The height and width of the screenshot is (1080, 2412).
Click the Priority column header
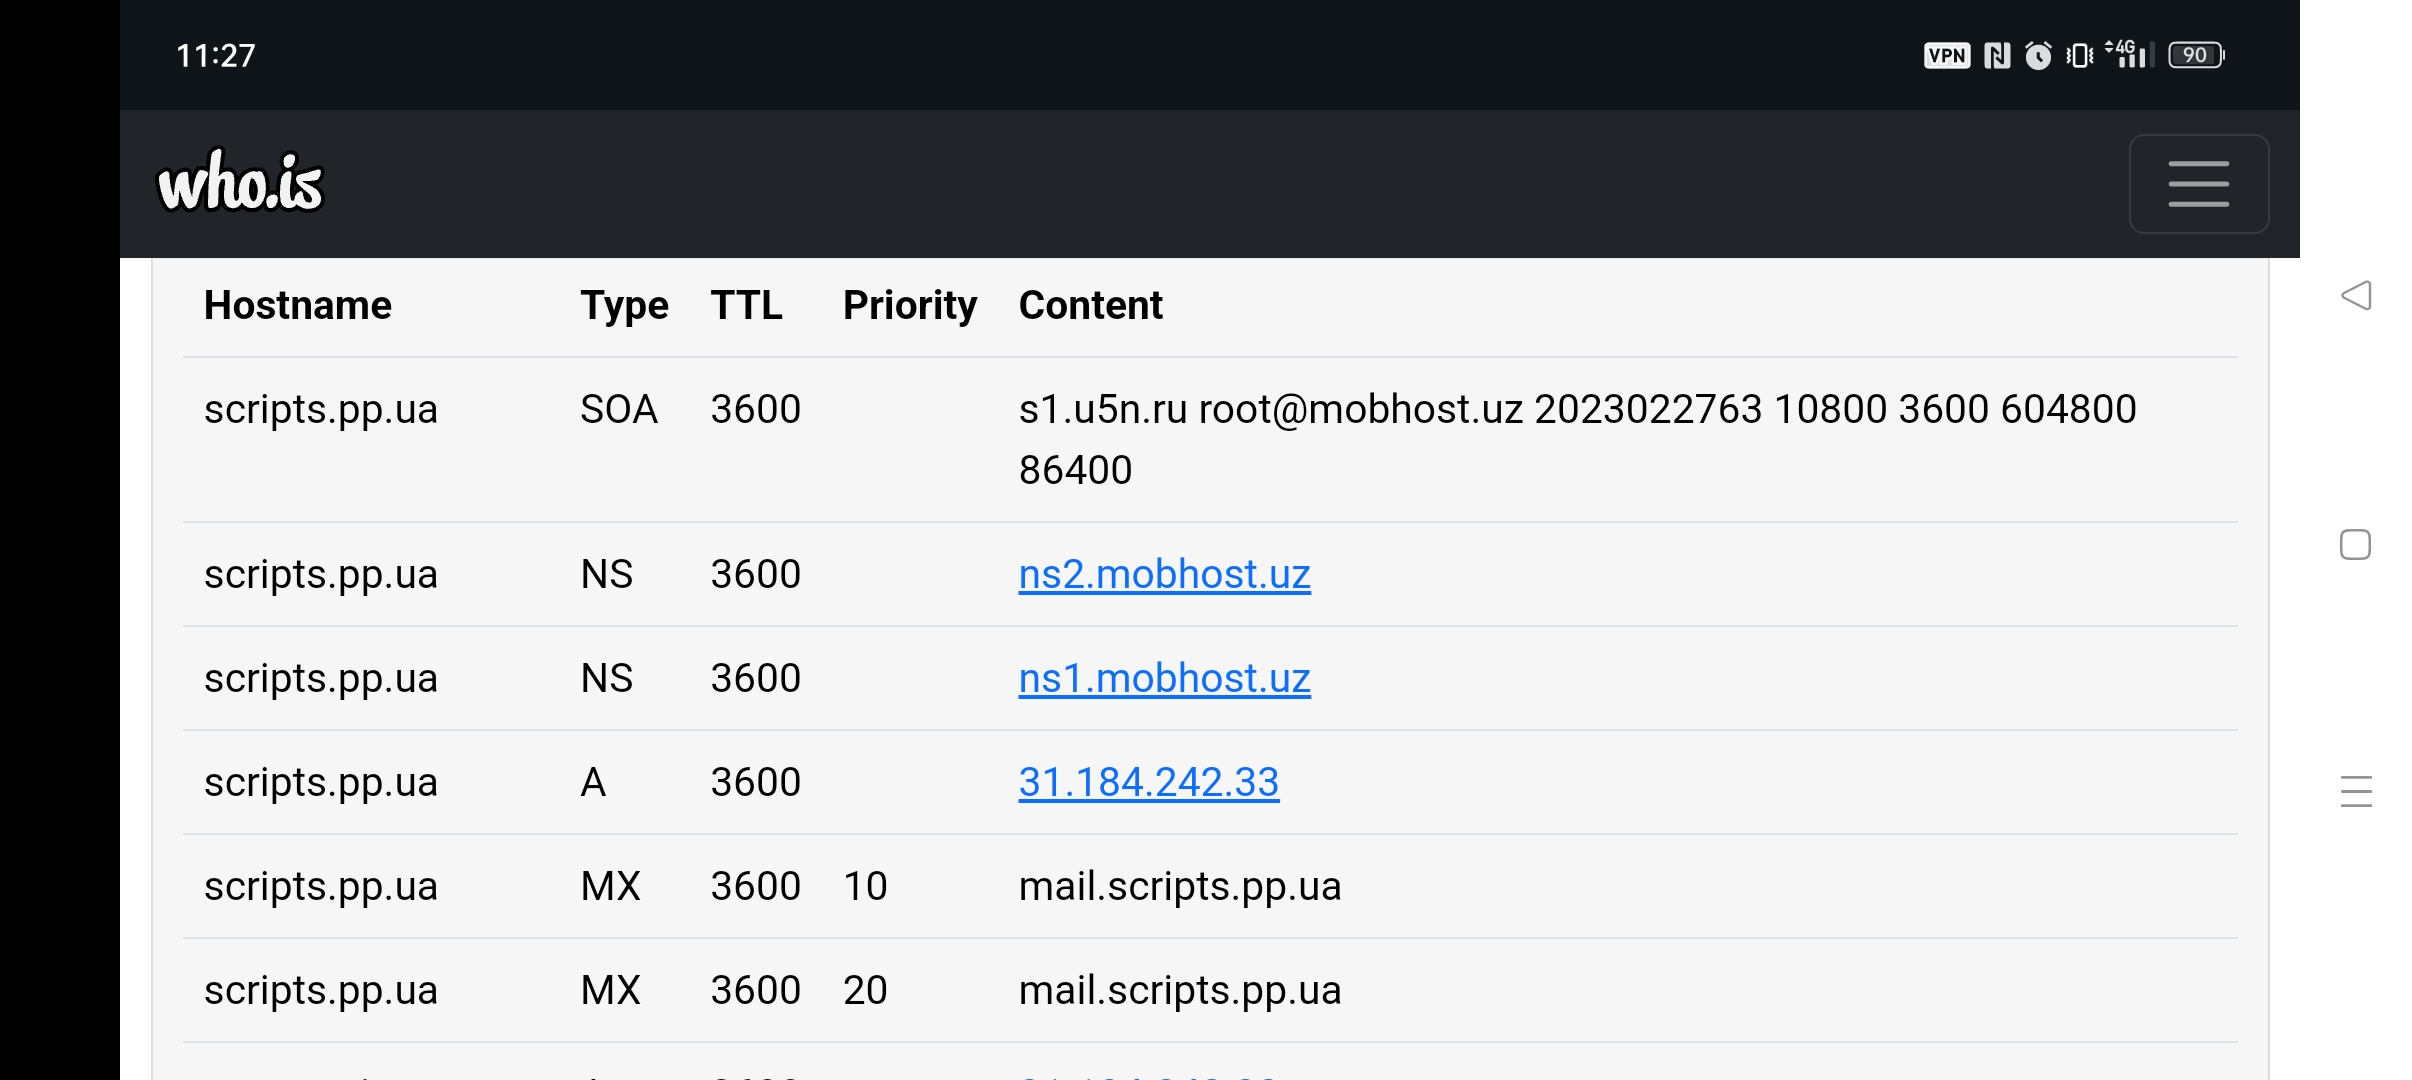coord(909,305)
